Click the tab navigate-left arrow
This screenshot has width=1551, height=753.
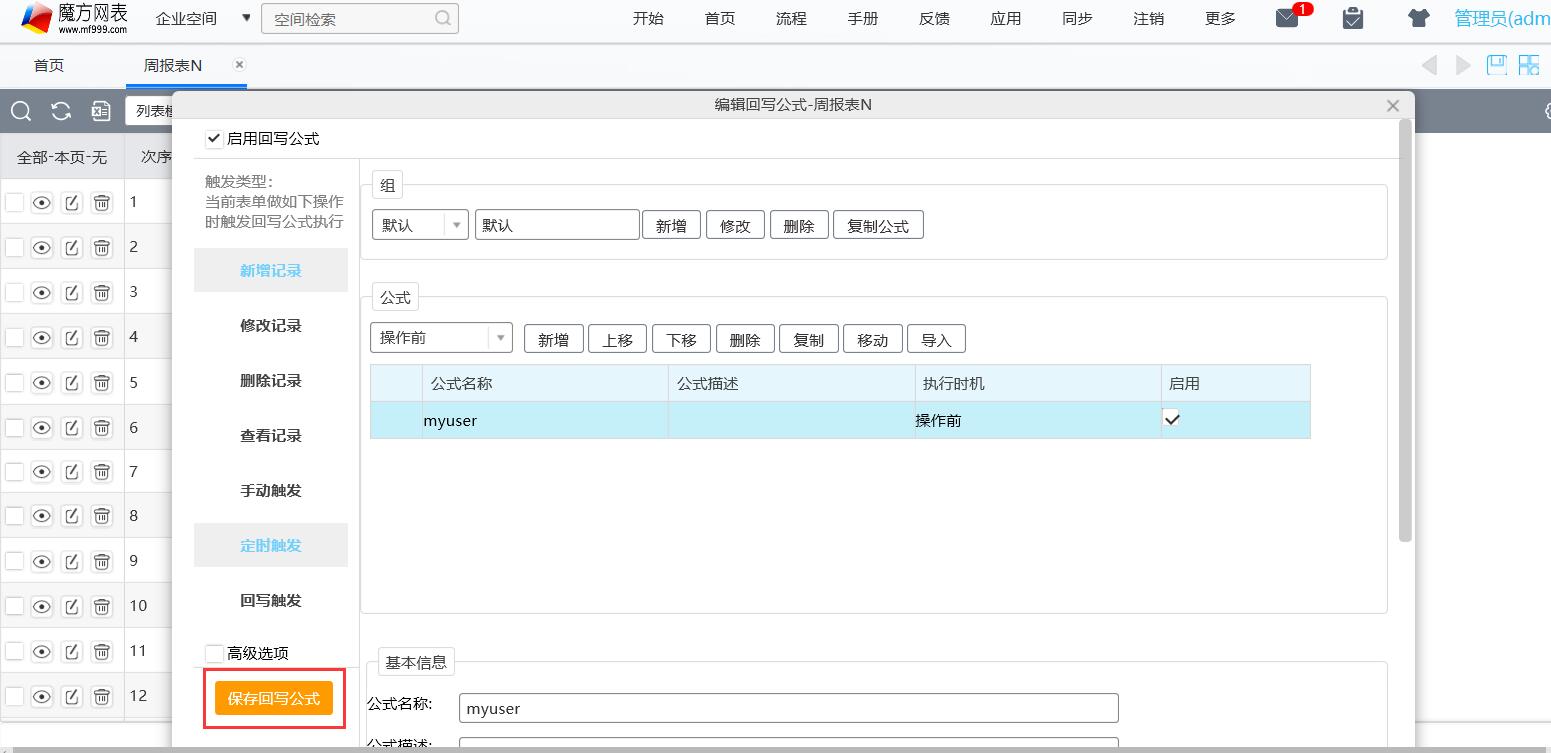tap(1430, 66)
